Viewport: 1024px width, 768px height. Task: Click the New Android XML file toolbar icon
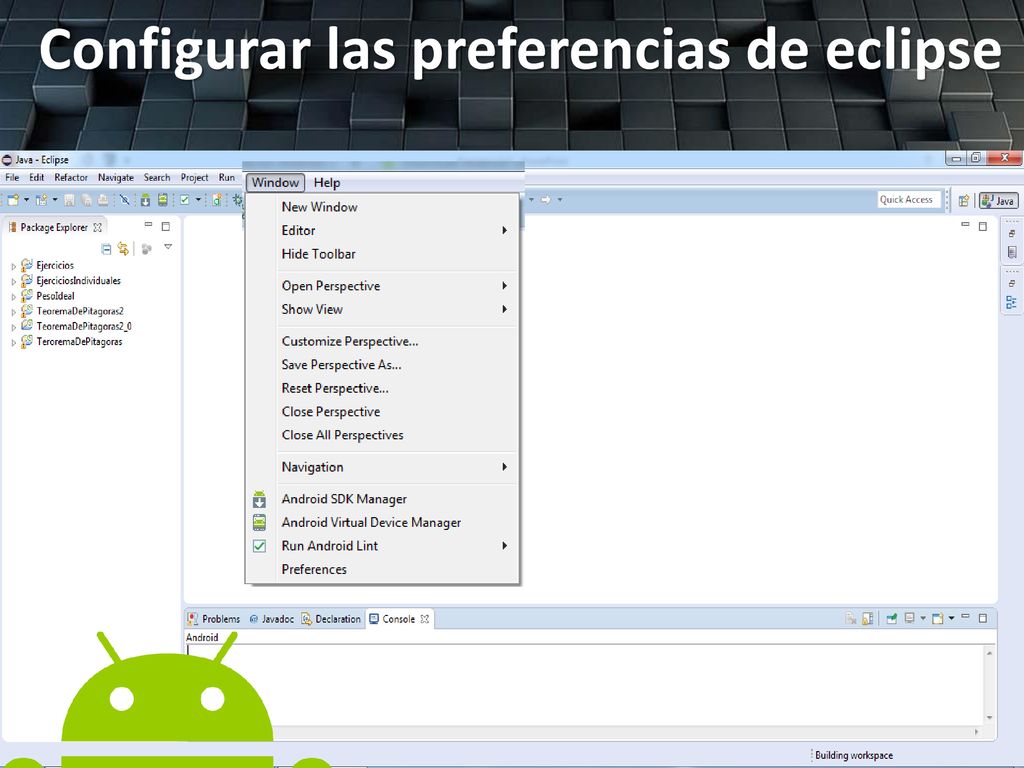point(217,200)
